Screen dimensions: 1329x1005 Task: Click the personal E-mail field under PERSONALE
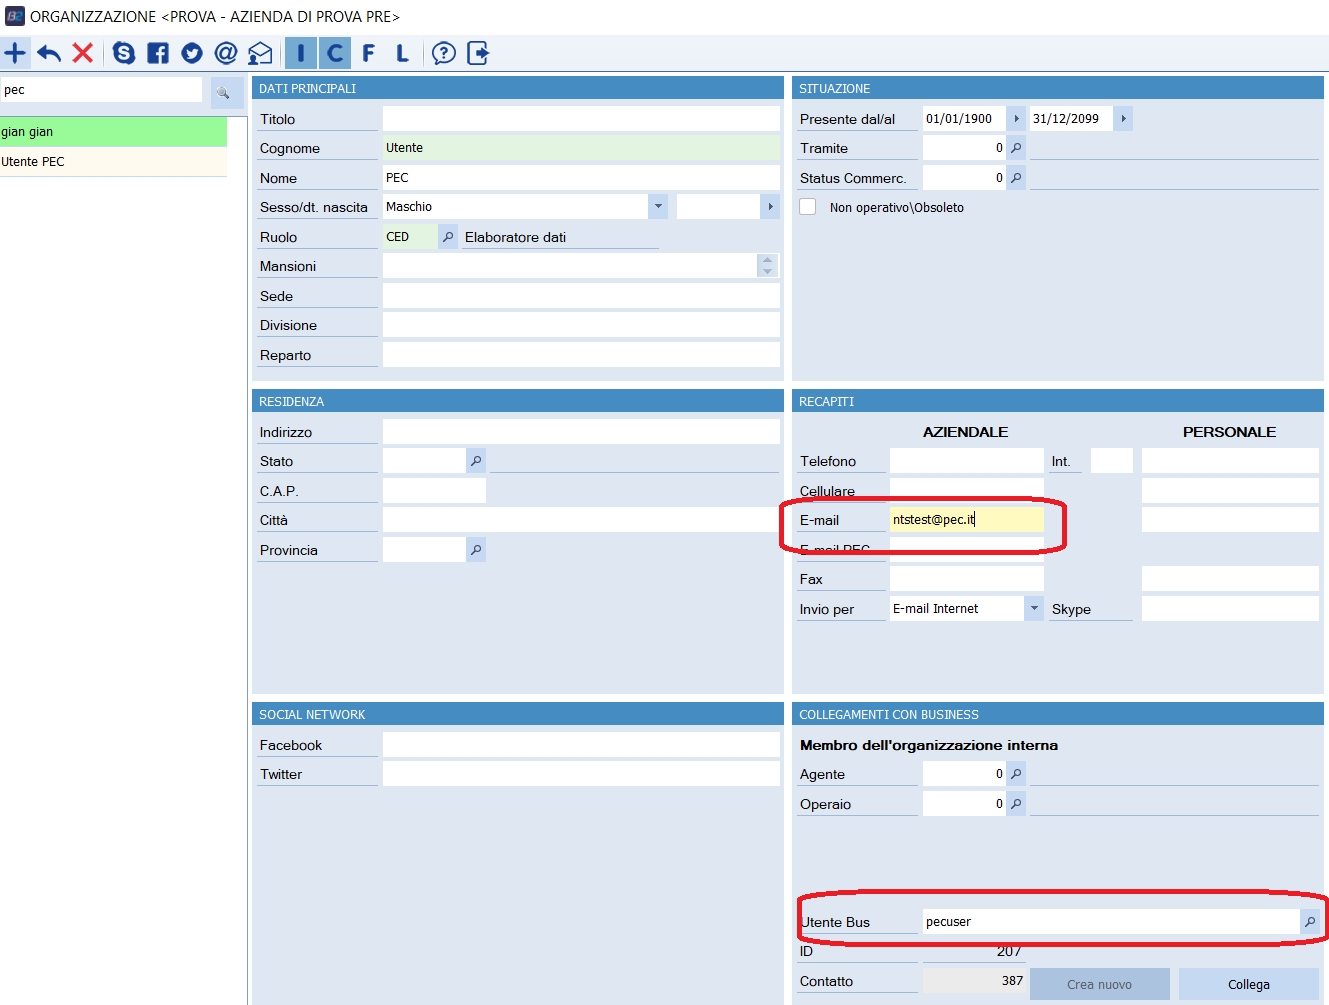1230,520
